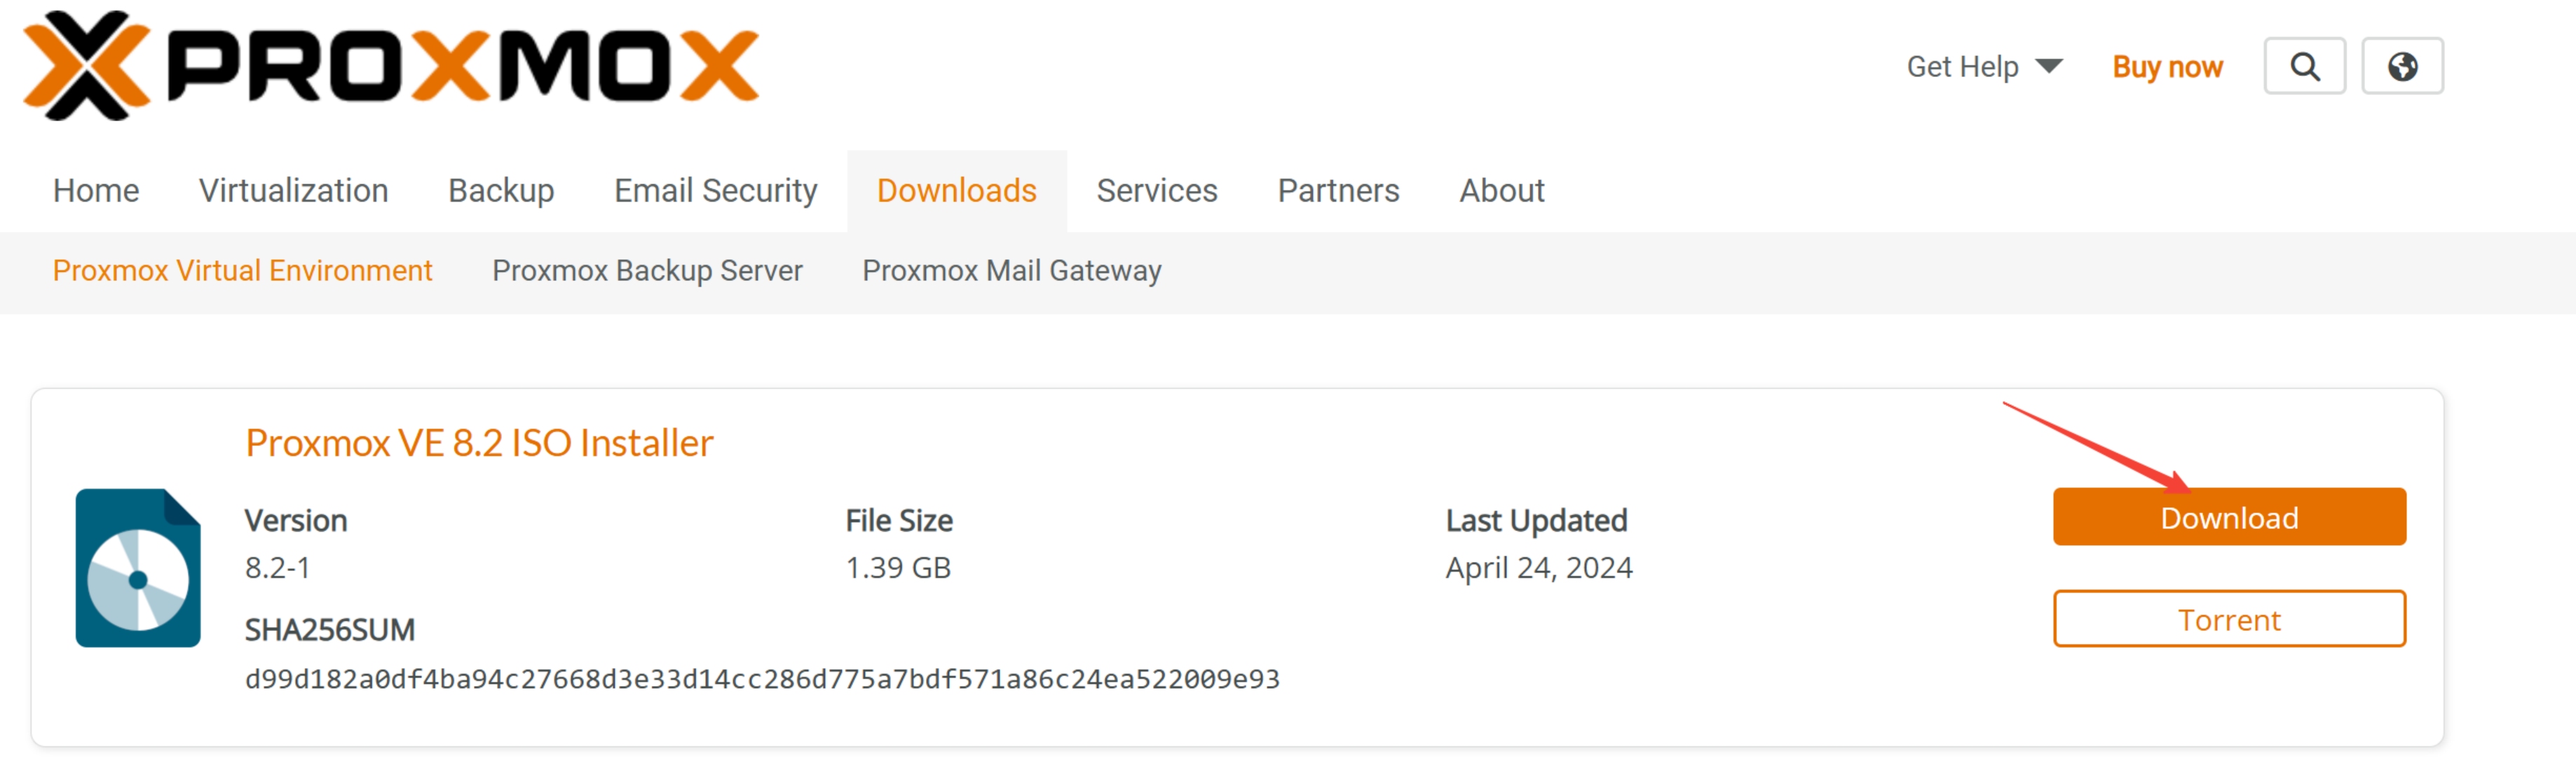Click the Proxmox logo
2576x763 pixels.
pyautogui.click(x=390, y=66)
